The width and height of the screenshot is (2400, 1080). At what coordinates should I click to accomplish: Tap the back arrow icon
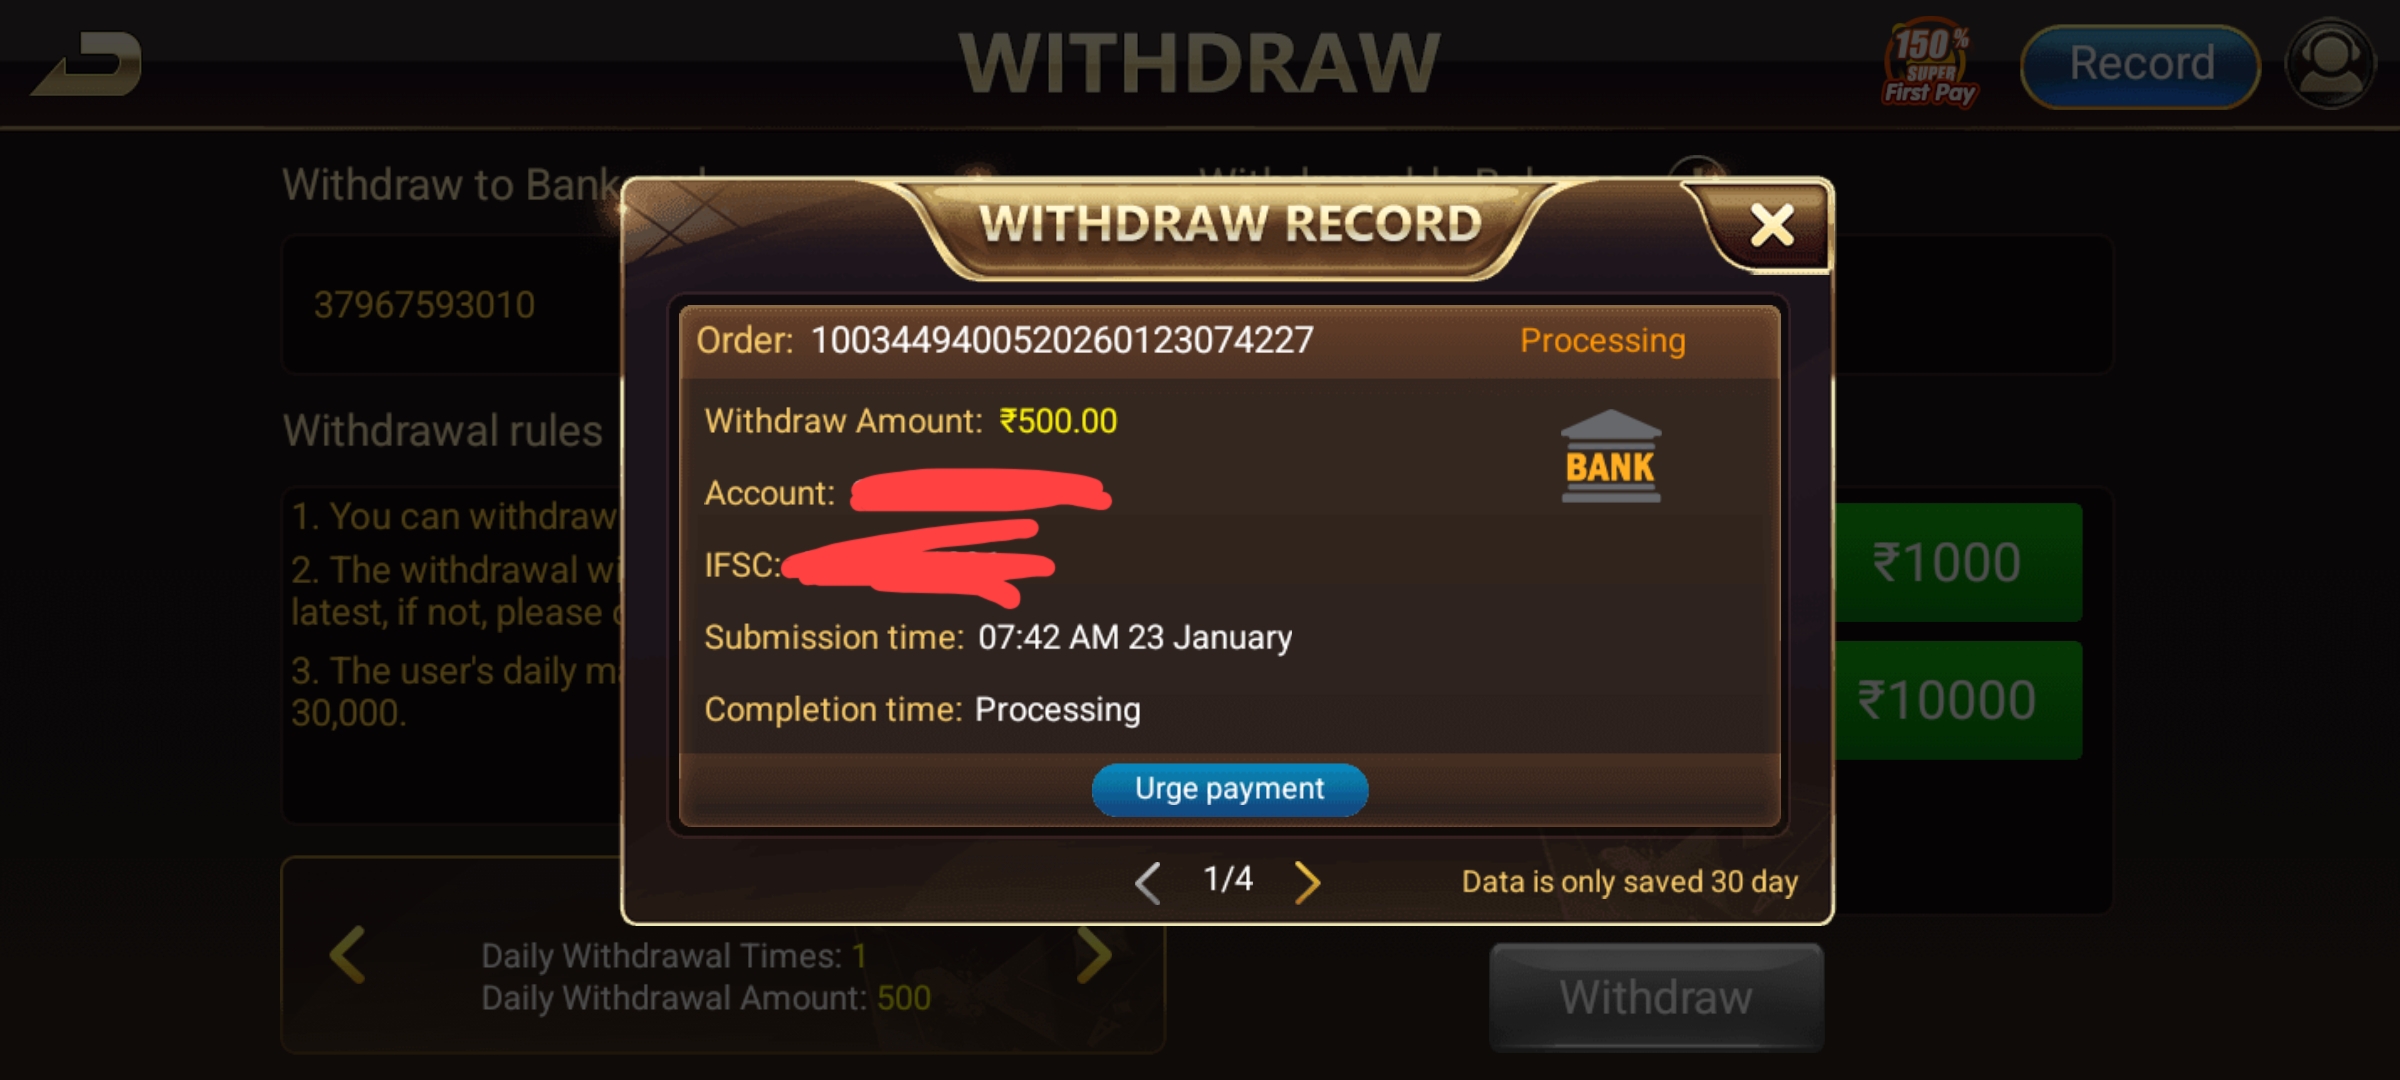tap(88, 64)
